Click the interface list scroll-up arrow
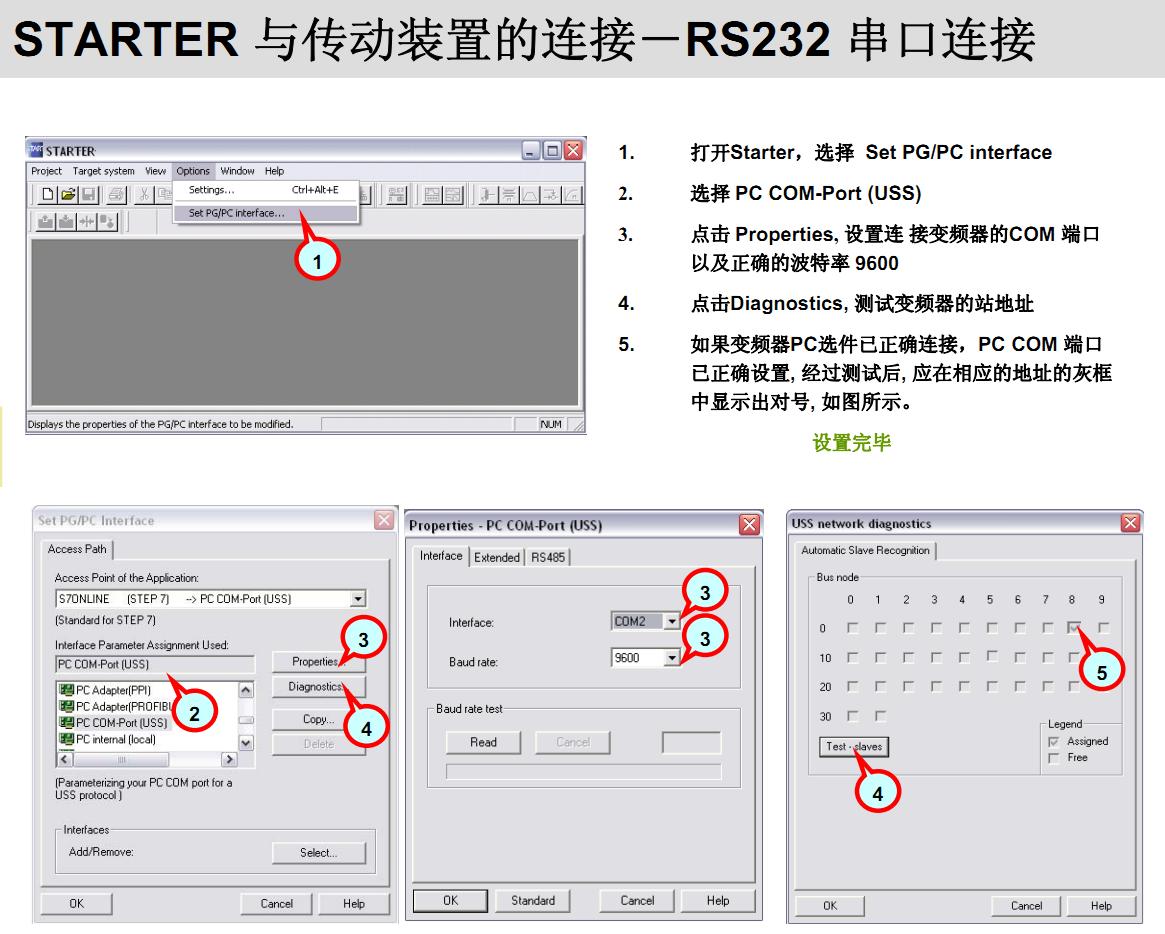1165x934 pixels. point(246,690)
